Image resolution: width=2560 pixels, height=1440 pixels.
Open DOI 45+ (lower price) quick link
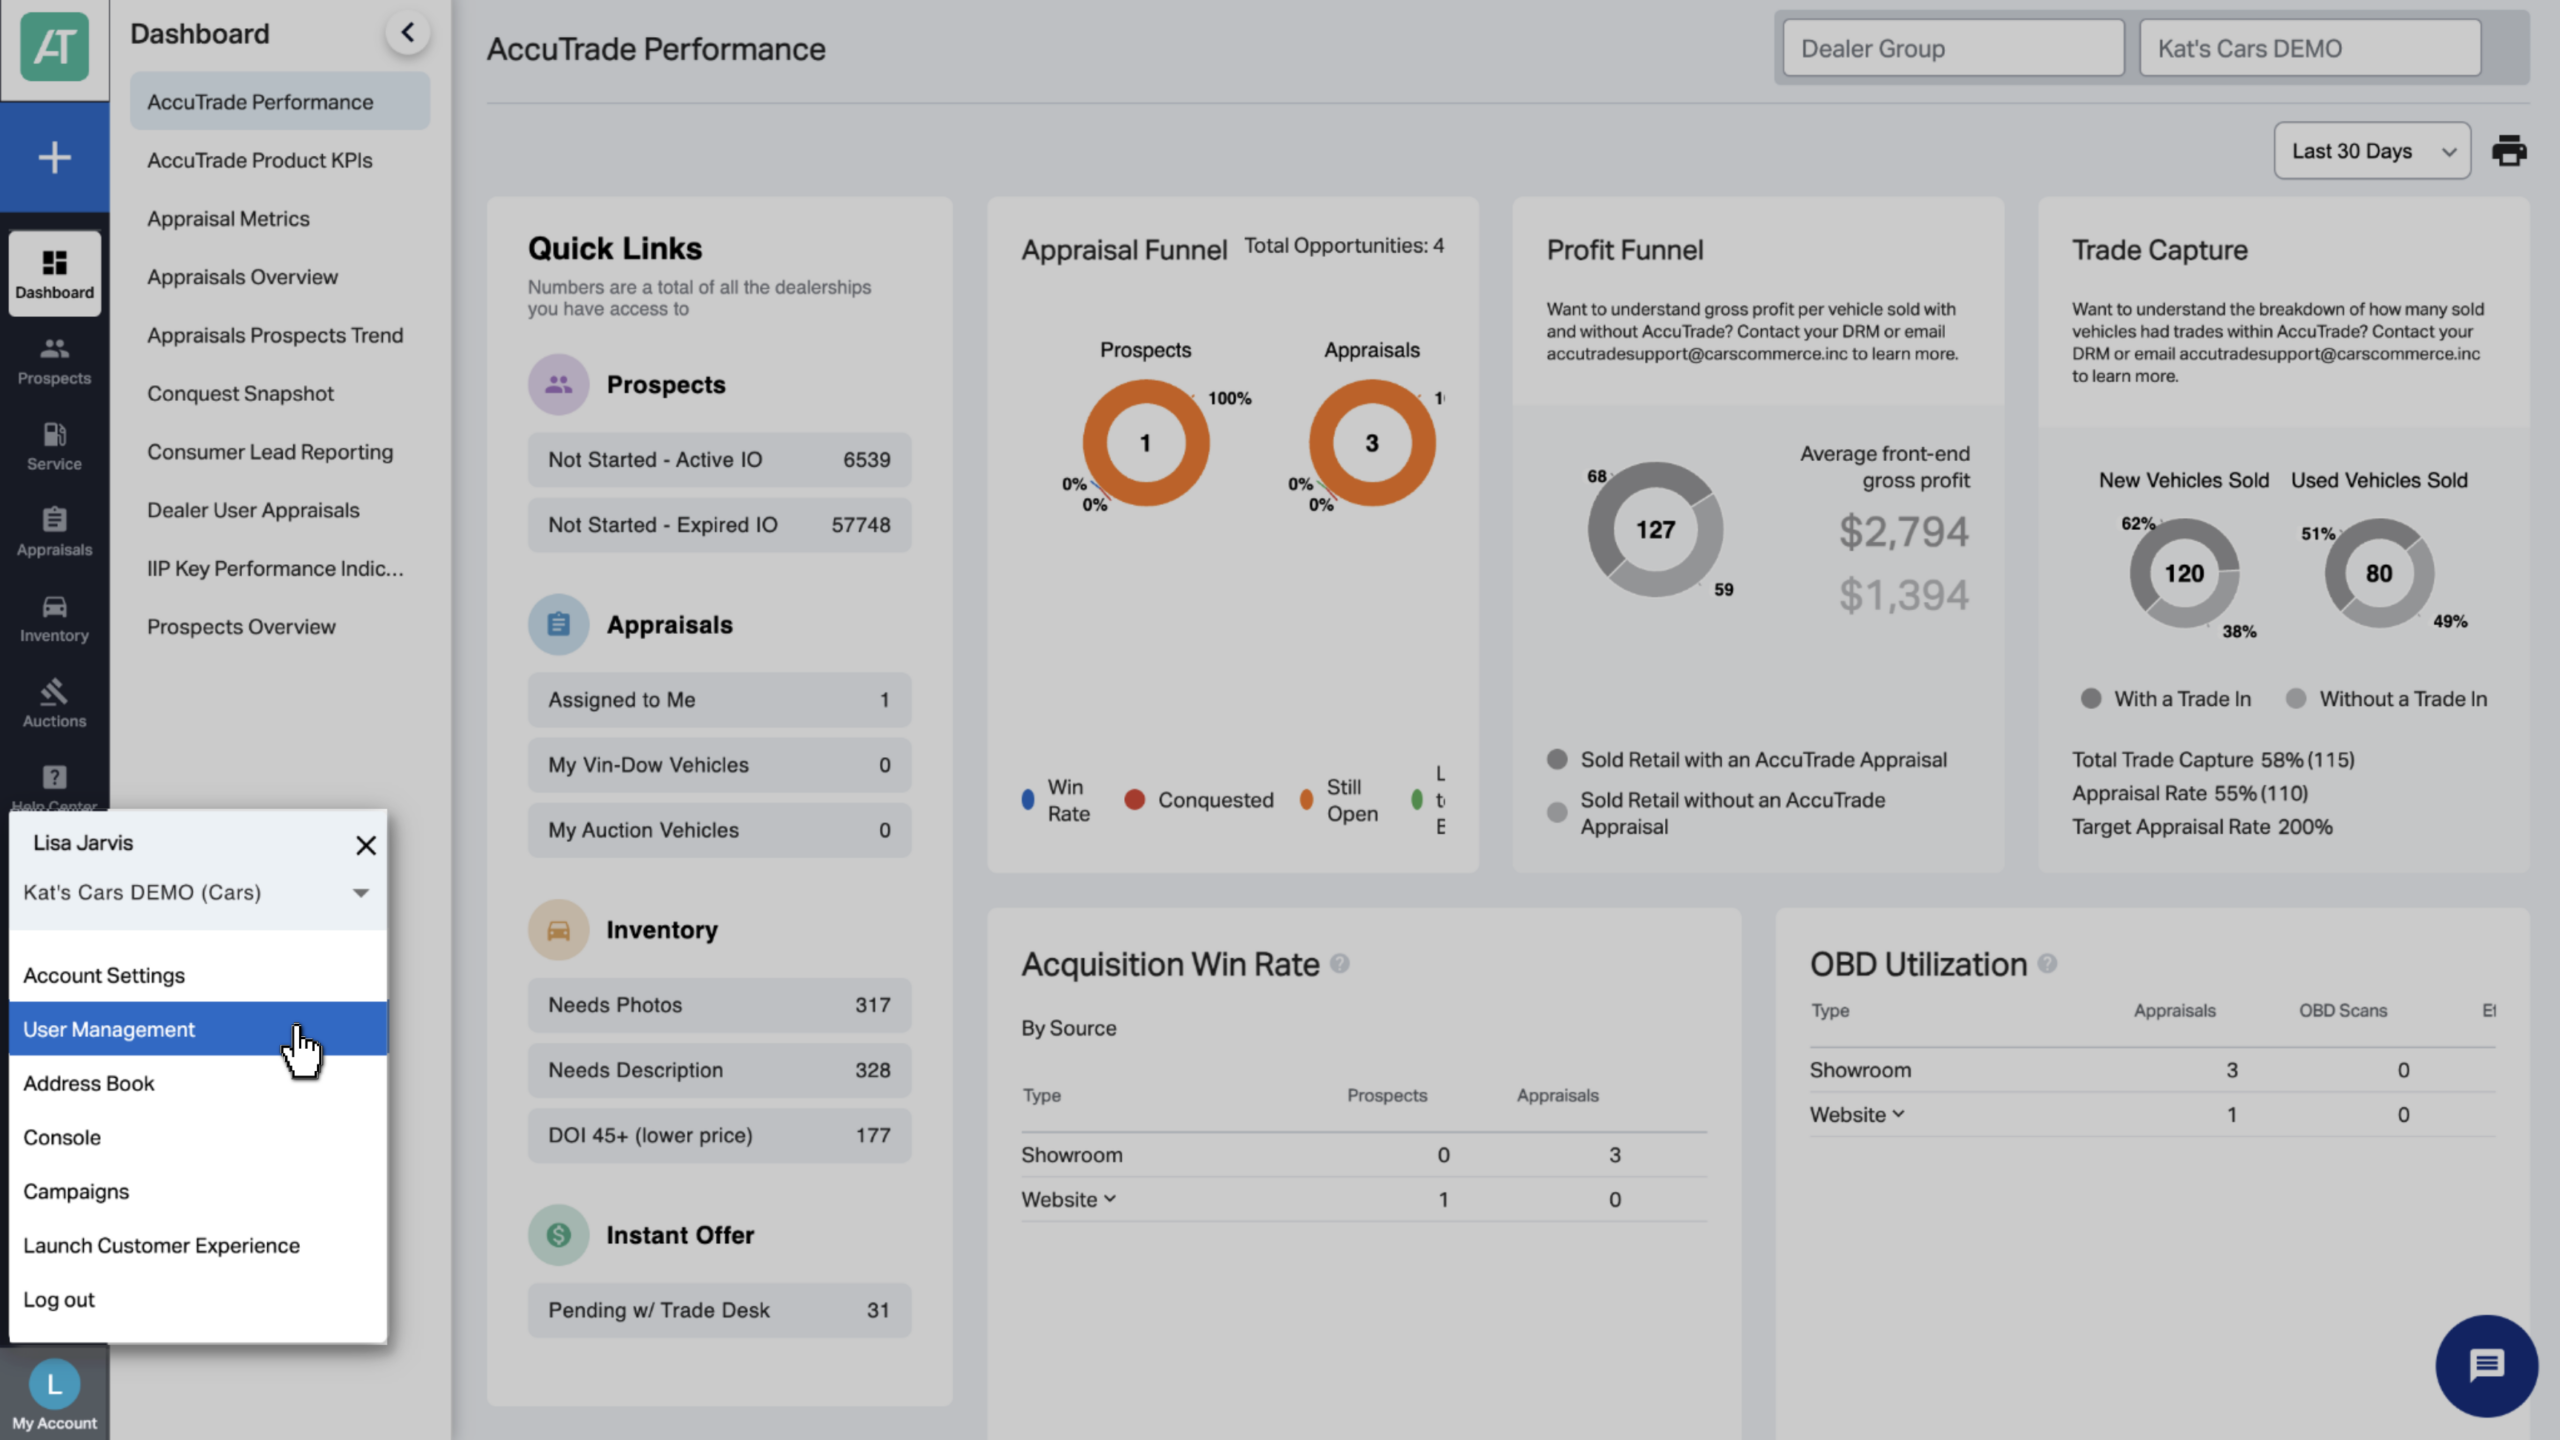tap(719, 1135)
